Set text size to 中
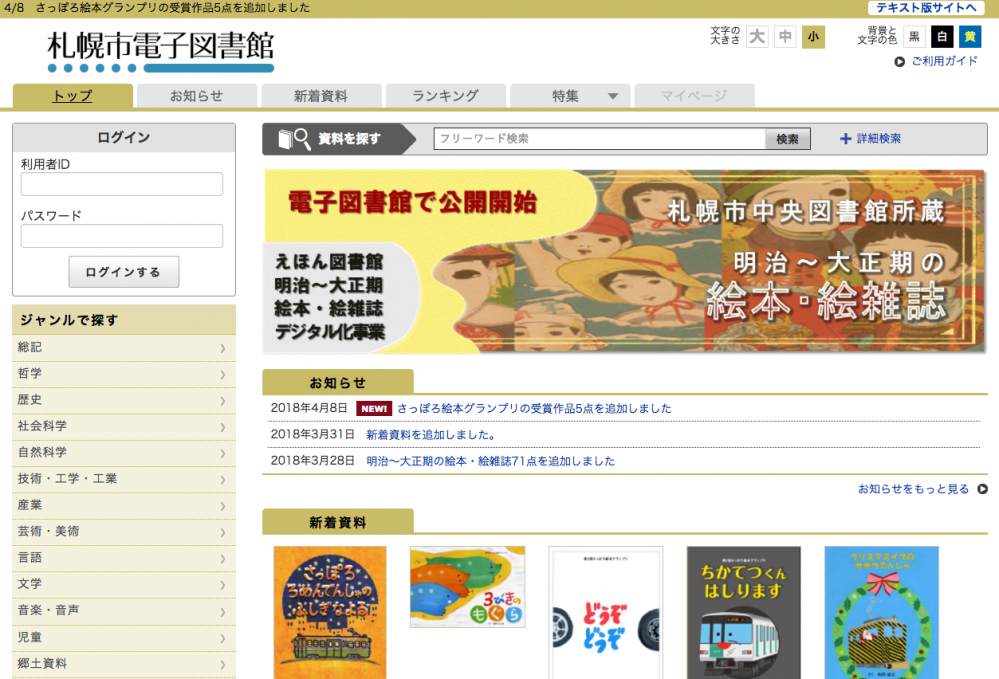Screen dimensions: 999x679 [x=785, y=37]
